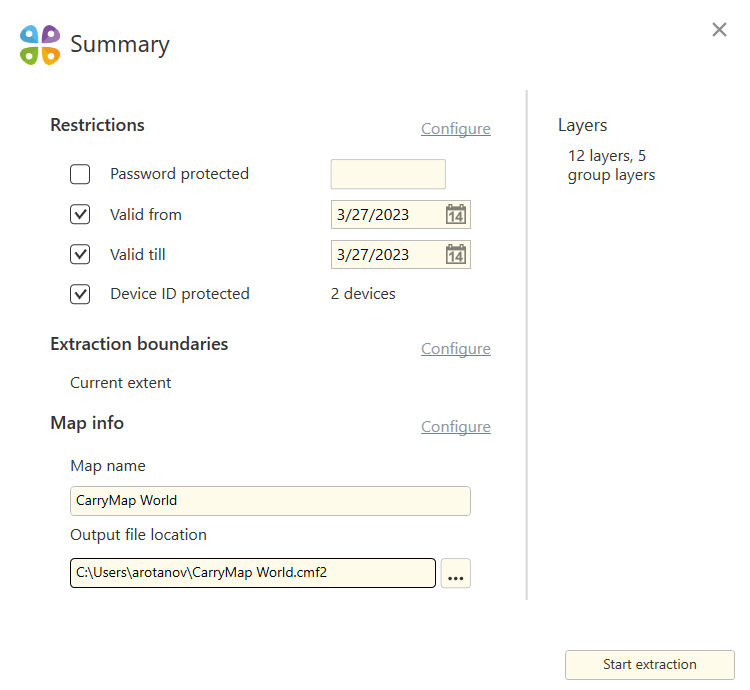Click '12 layers, 5 group layers' text
This screenshot has width=750, height=690.
[x=611, y=165]
